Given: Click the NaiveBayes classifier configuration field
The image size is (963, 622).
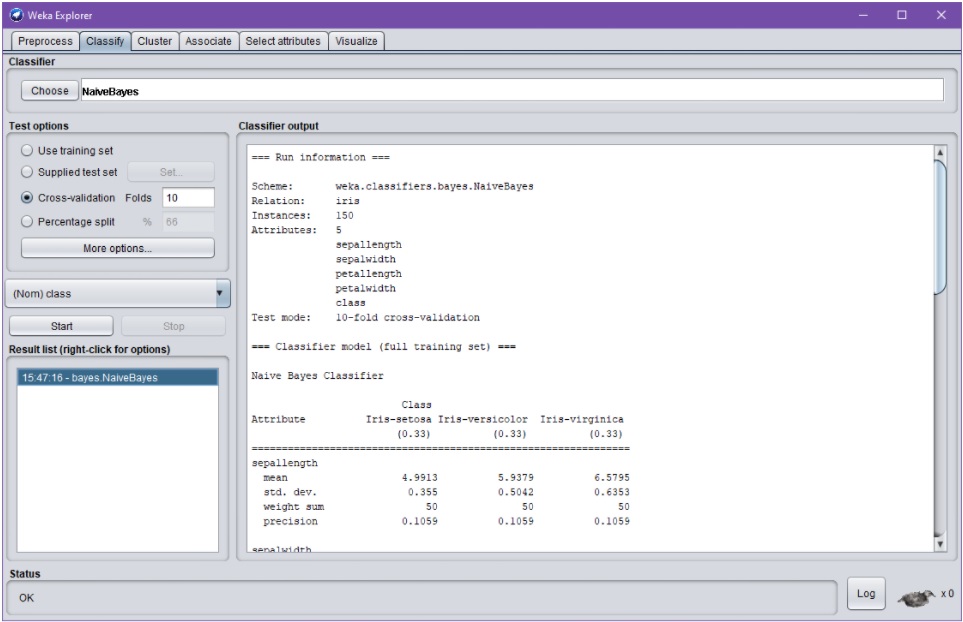Looking at the screenshot, I should (512, 91).
